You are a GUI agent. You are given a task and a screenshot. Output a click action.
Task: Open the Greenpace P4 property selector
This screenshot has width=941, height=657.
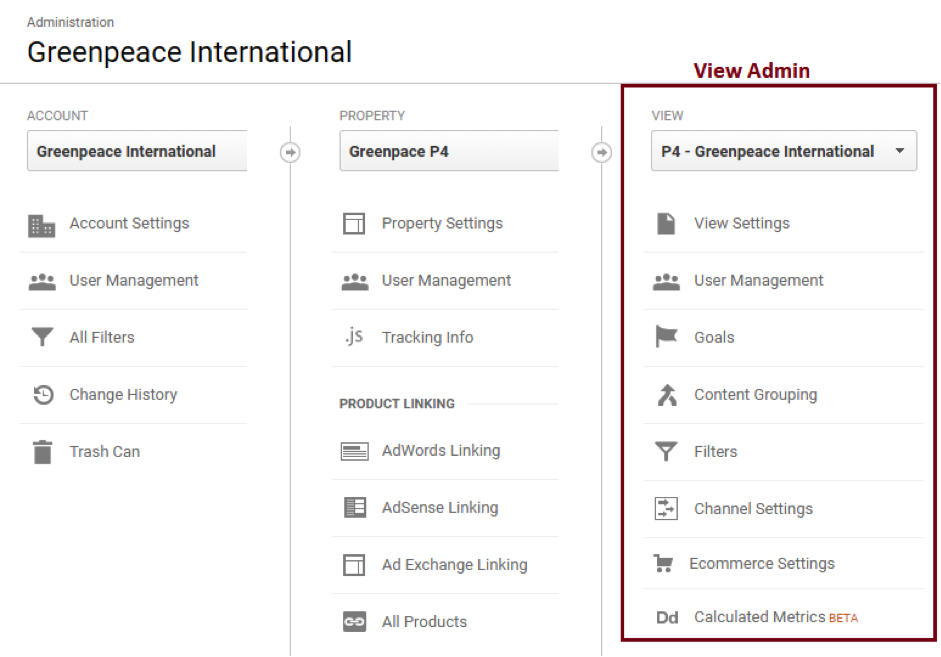pyautogui.click(x=449, y=151)
